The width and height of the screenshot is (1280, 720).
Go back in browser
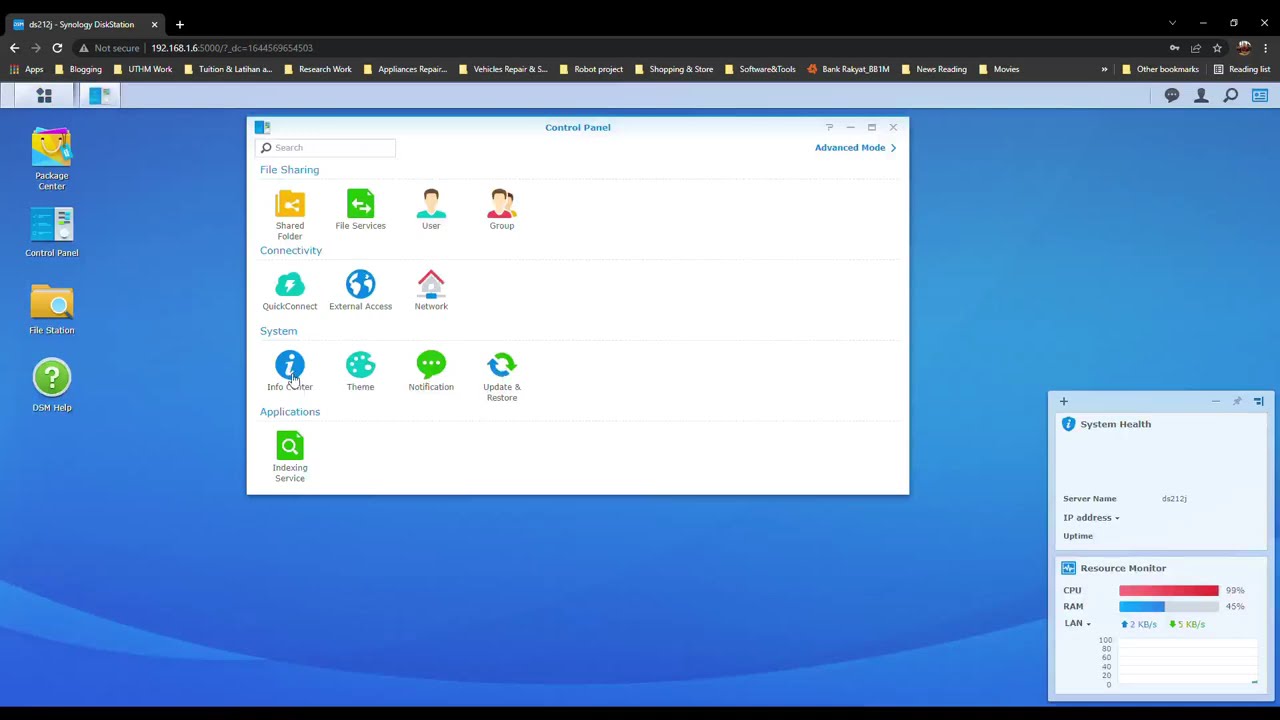(x=14, y=48)
